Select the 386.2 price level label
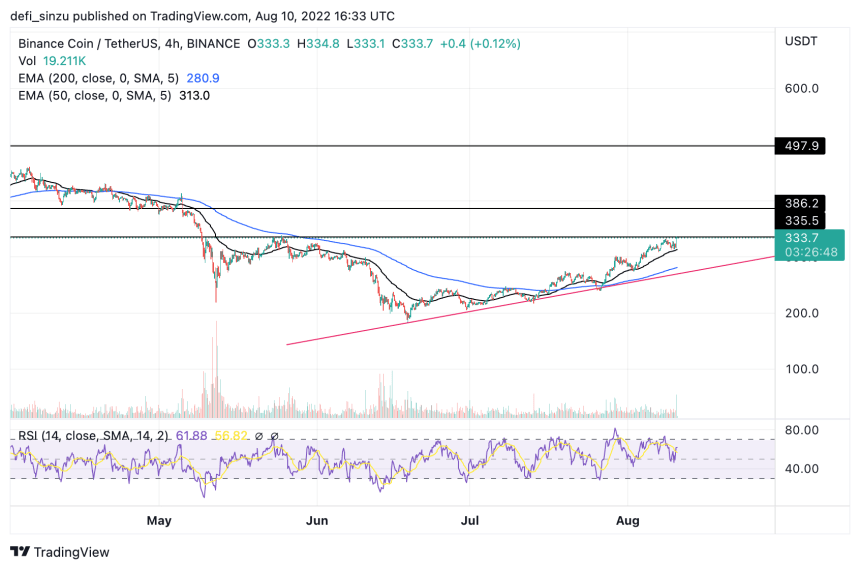The height and width of the screenshot is (569, 860). click(800, 204)
